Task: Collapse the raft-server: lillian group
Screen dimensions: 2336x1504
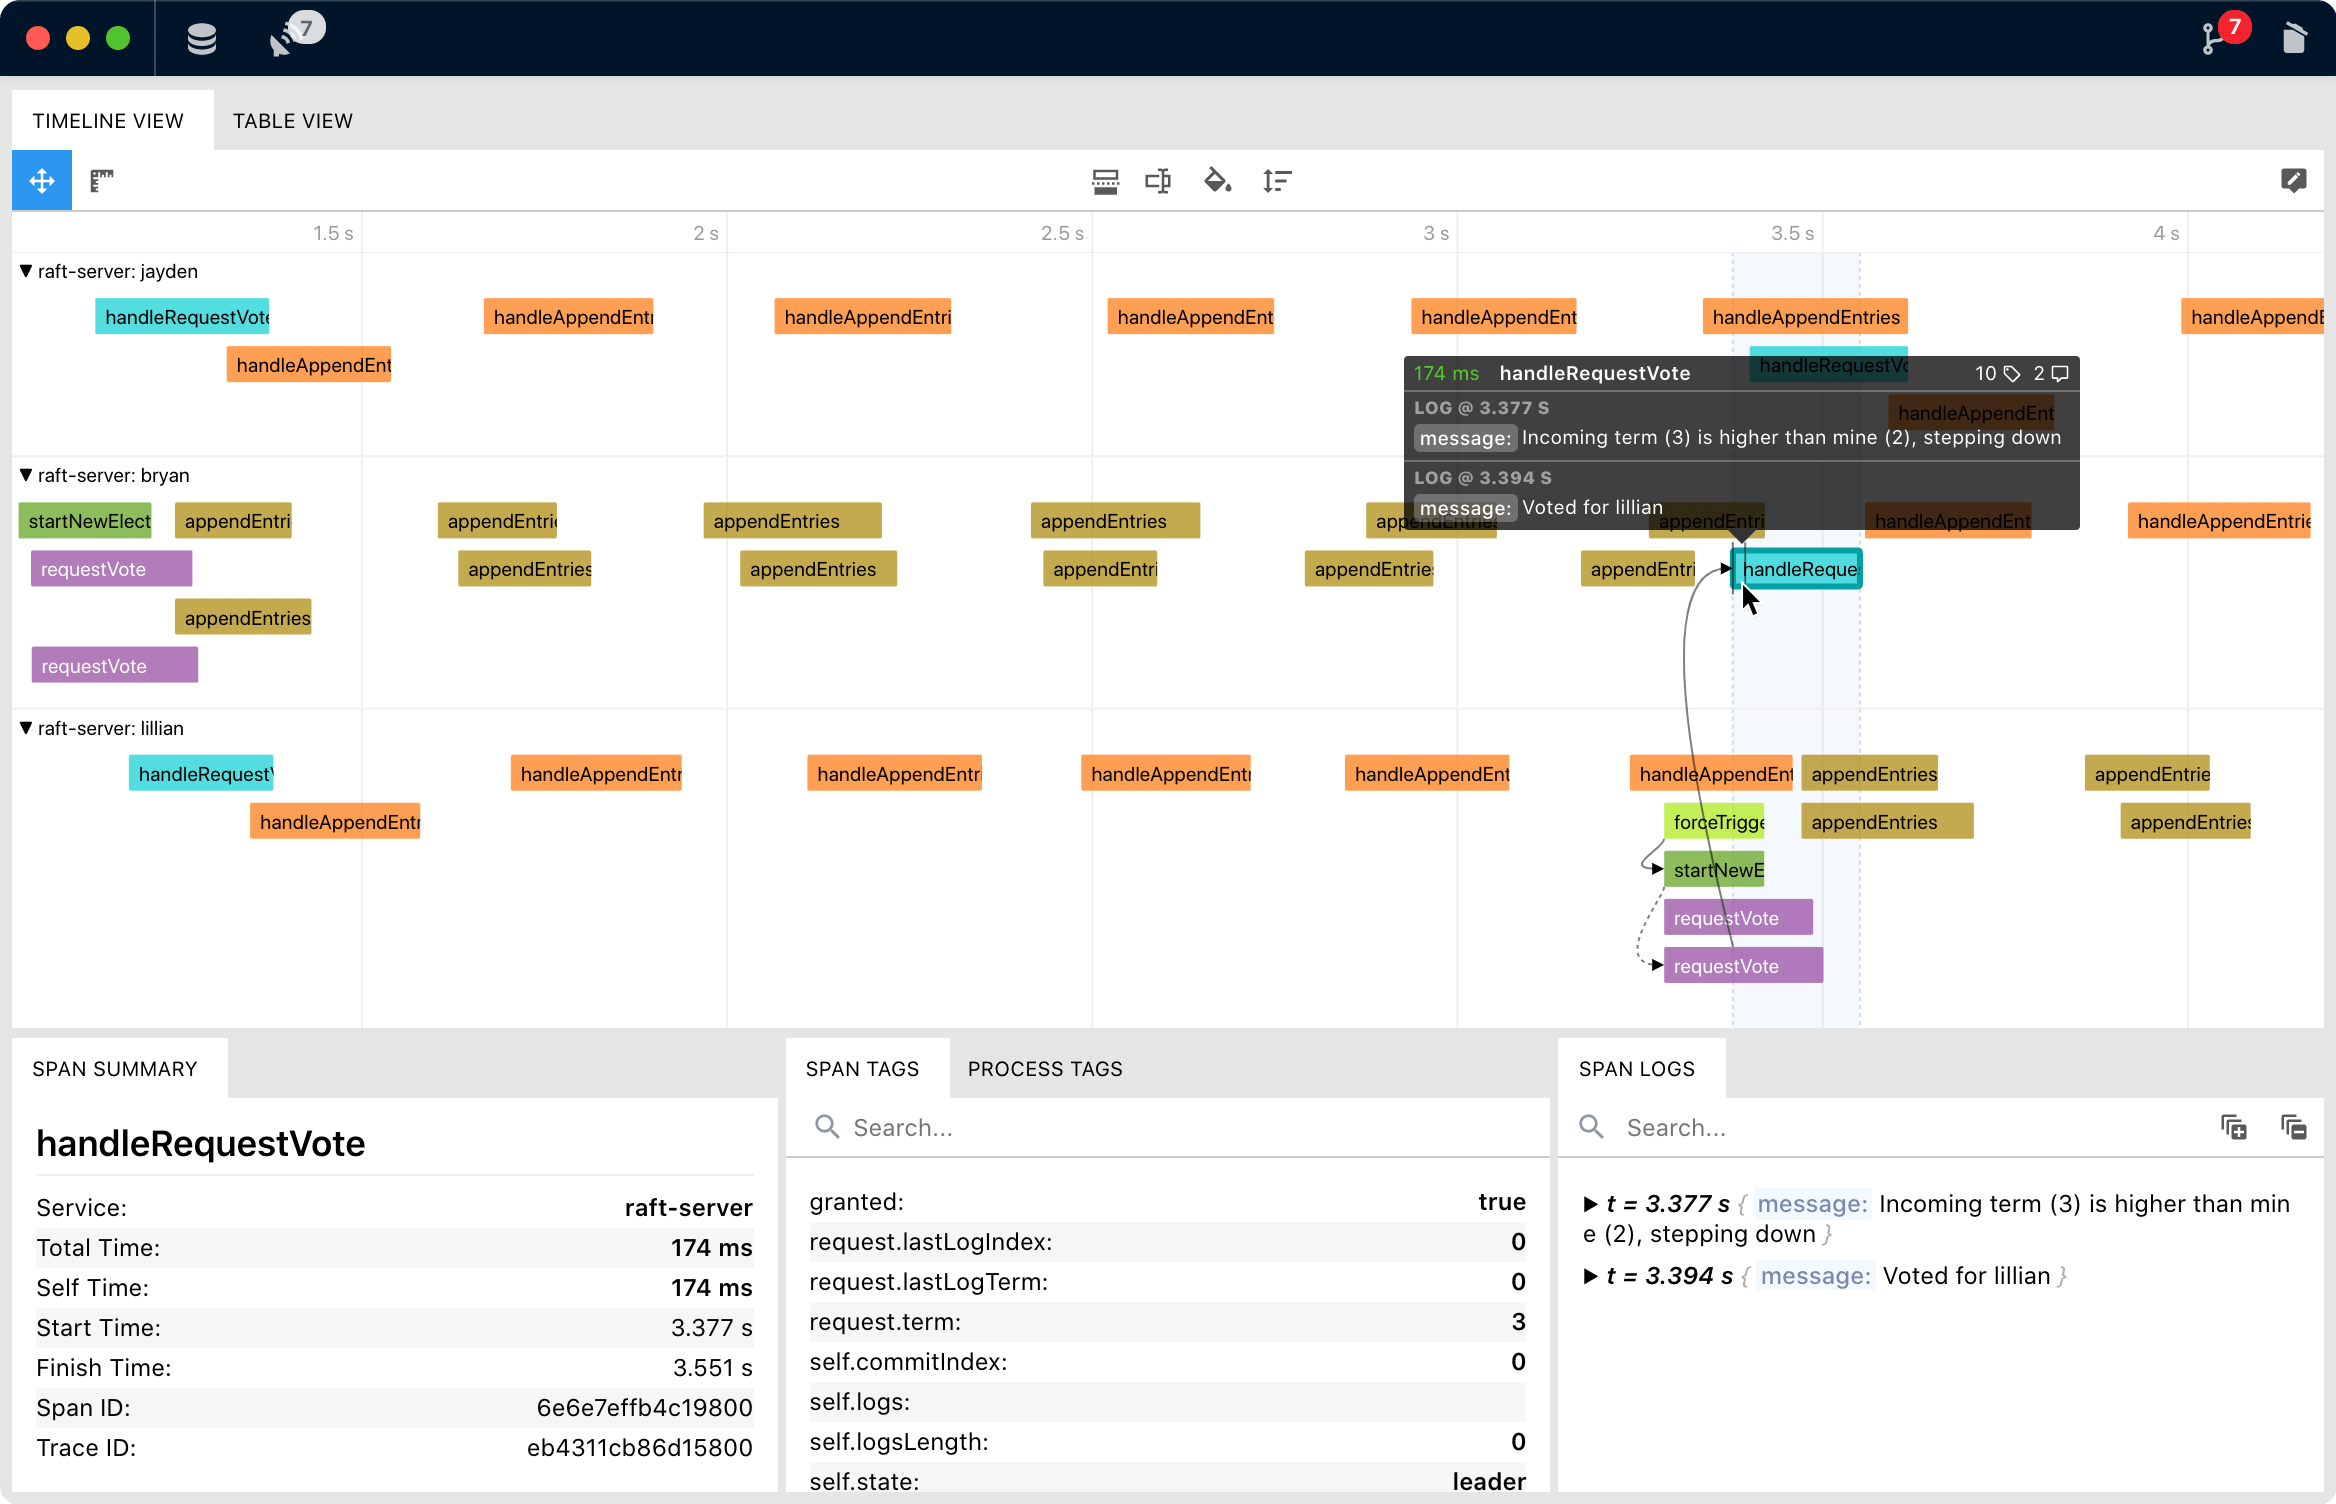Action: click(x=26, y=728)
